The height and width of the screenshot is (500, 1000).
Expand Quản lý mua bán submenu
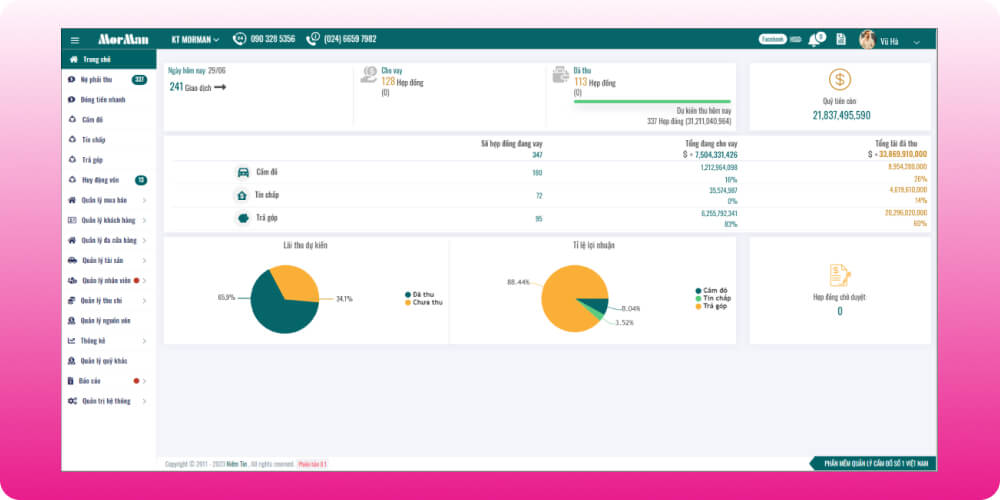click(105, 200)
